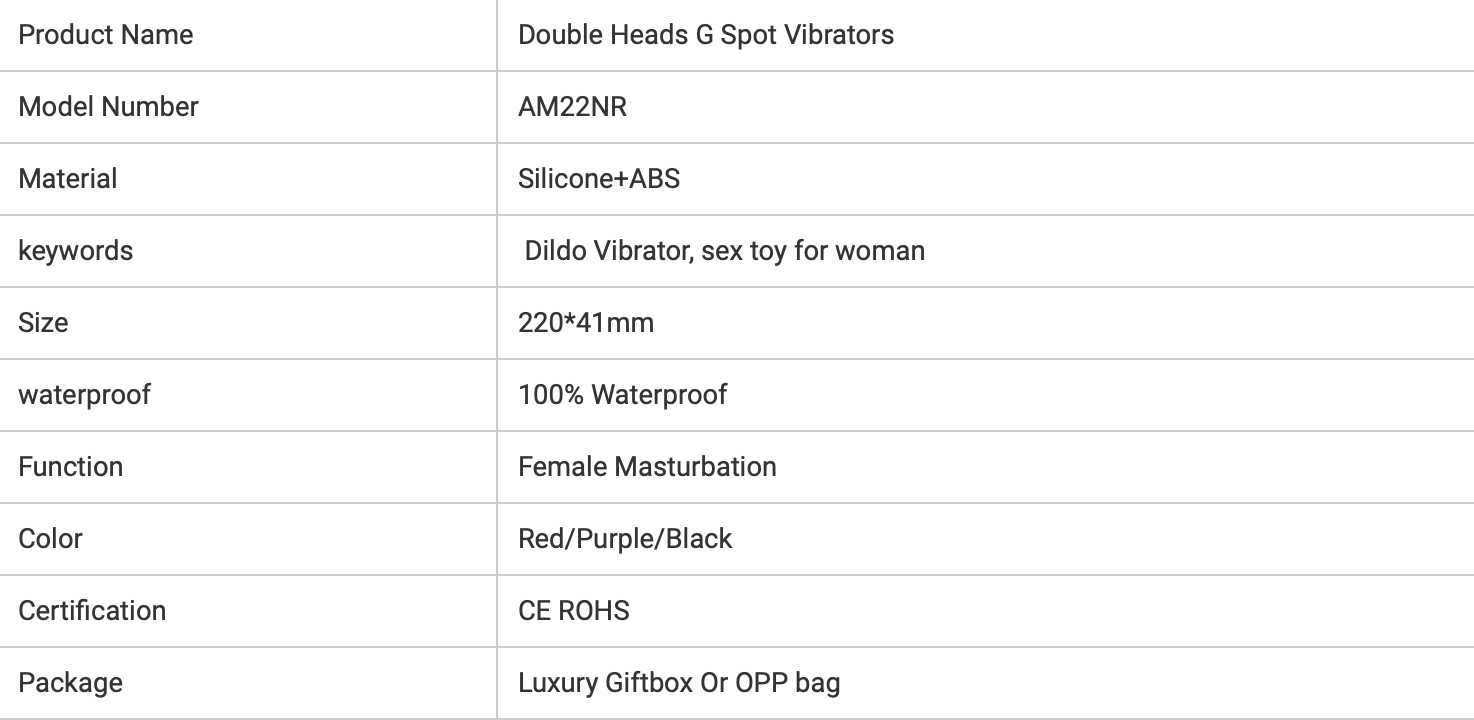Viewport: 1474px width, 720px height.
Task: Click the "Model Number" label
Action: pos(108,107)
